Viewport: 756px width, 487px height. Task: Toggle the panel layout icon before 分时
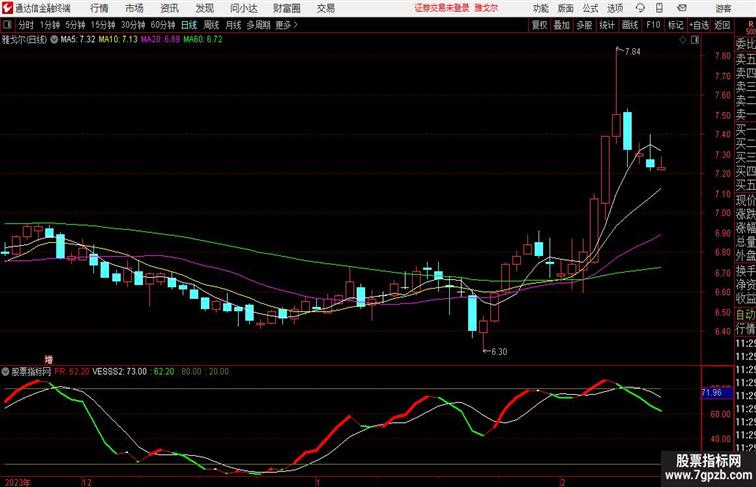point(7,25)
